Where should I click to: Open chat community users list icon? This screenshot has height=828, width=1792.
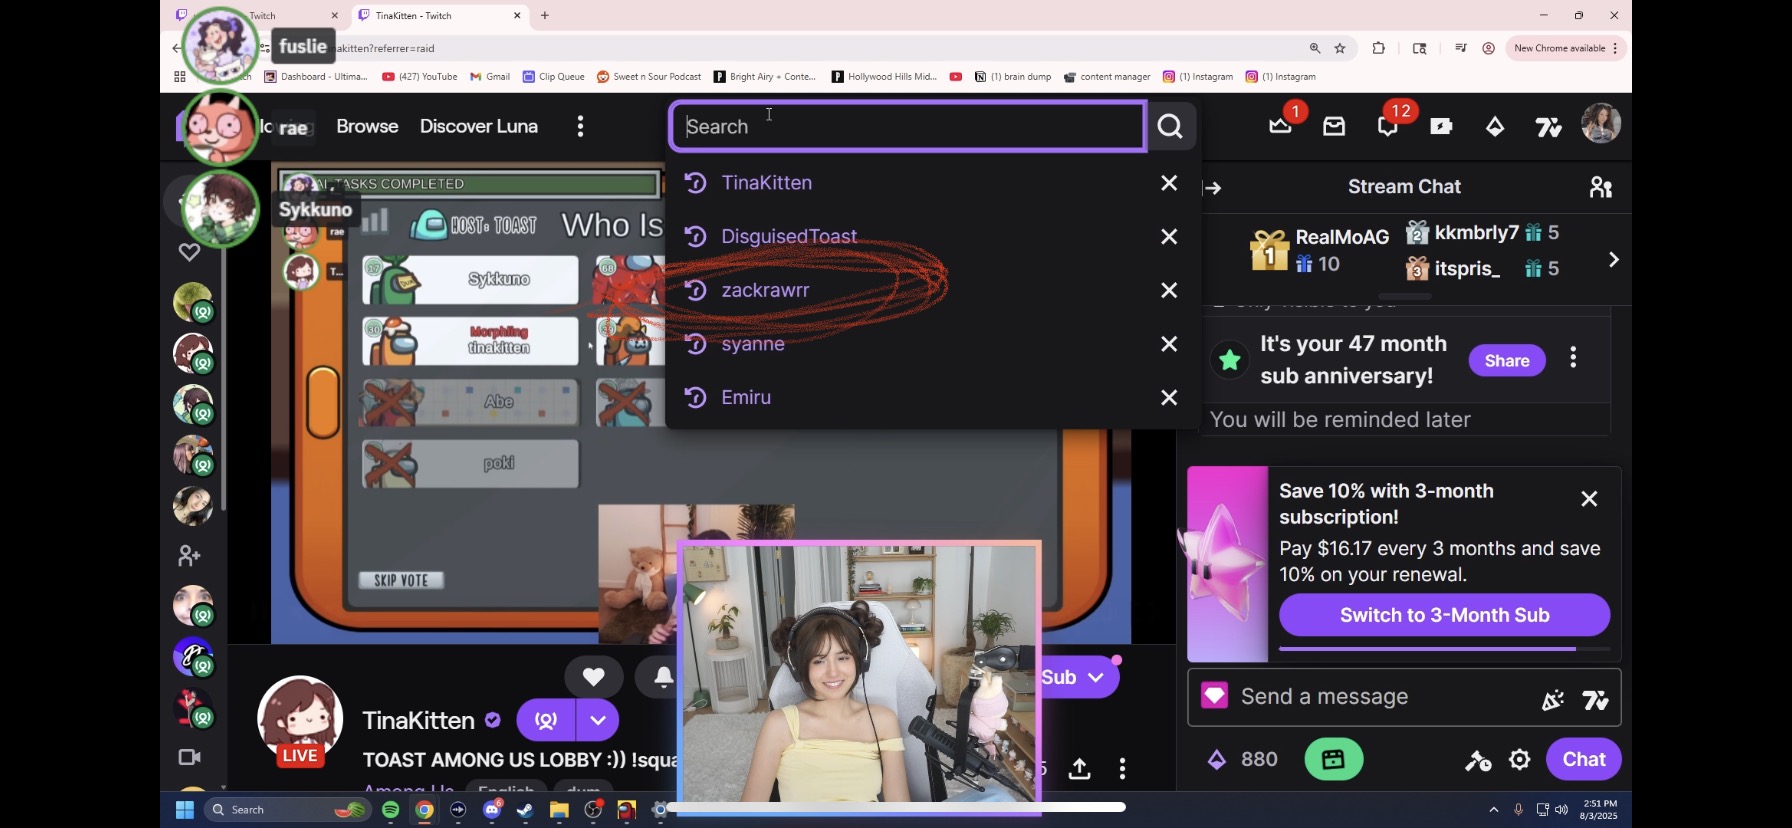click(x=1601, y=187)
